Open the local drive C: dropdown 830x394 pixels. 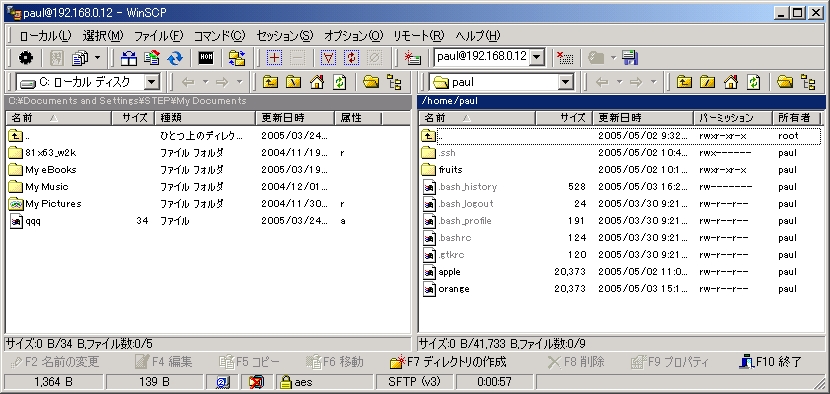[151, 82]
